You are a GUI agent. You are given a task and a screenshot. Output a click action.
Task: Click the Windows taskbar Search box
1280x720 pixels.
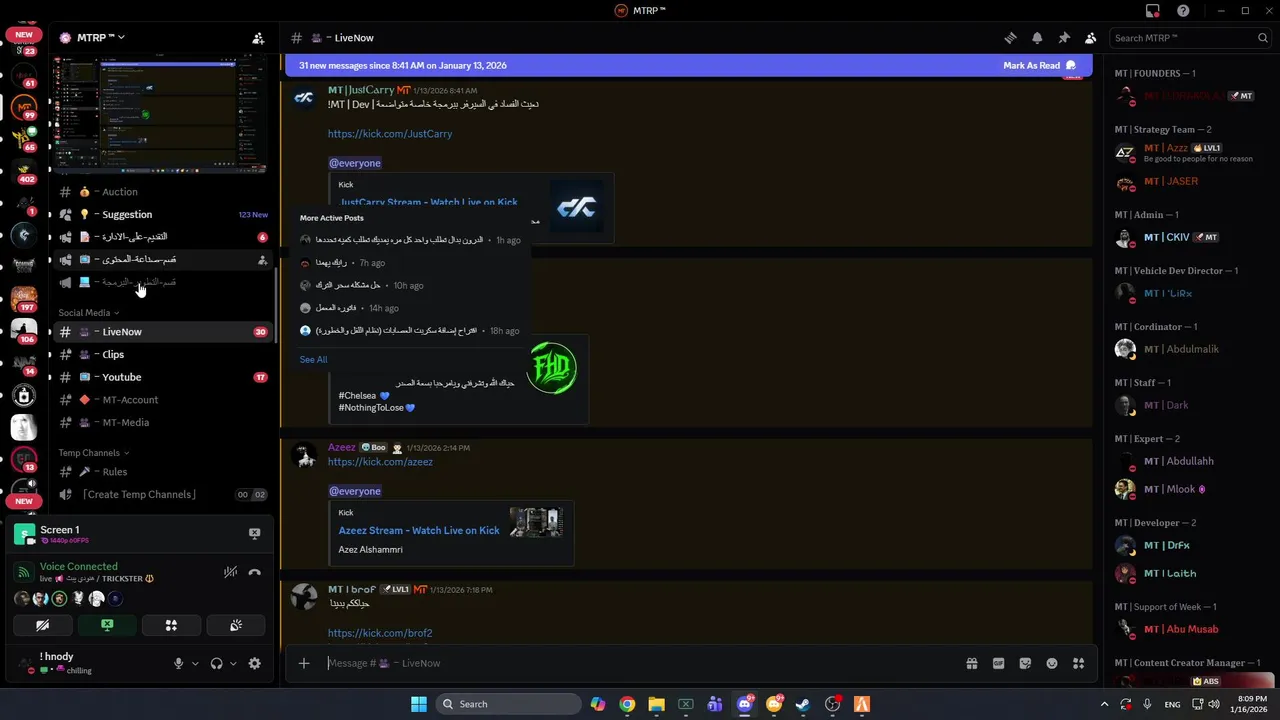(x=509, y=704)
